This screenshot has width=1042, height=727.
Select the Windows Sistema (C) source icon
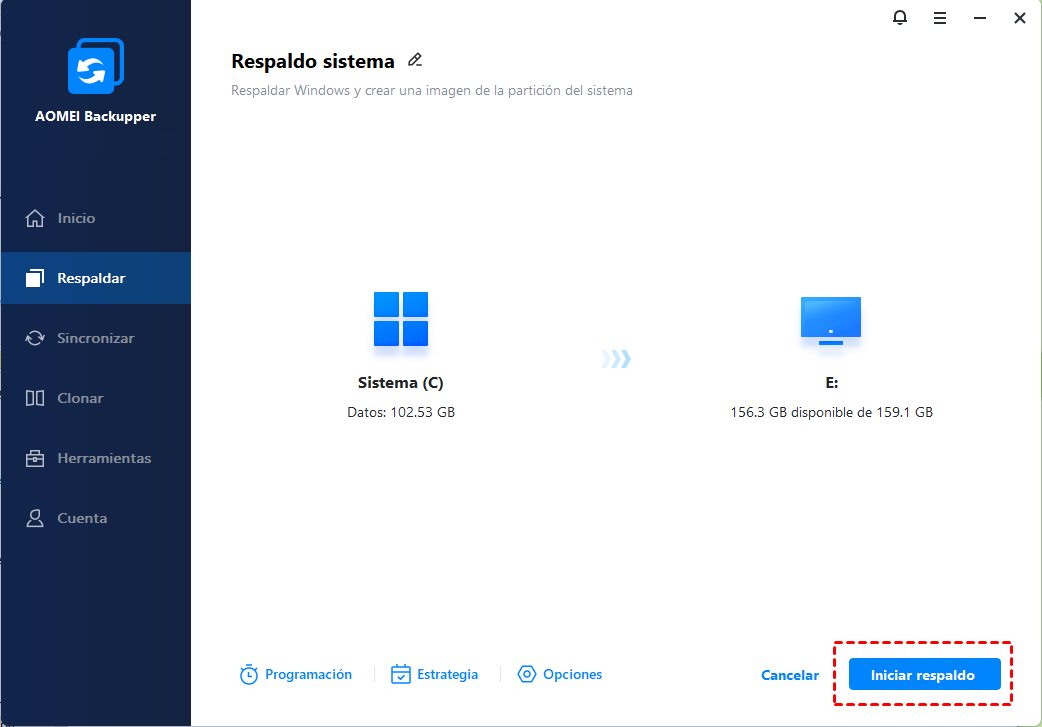pyautogui.click(x=401, y=320)
